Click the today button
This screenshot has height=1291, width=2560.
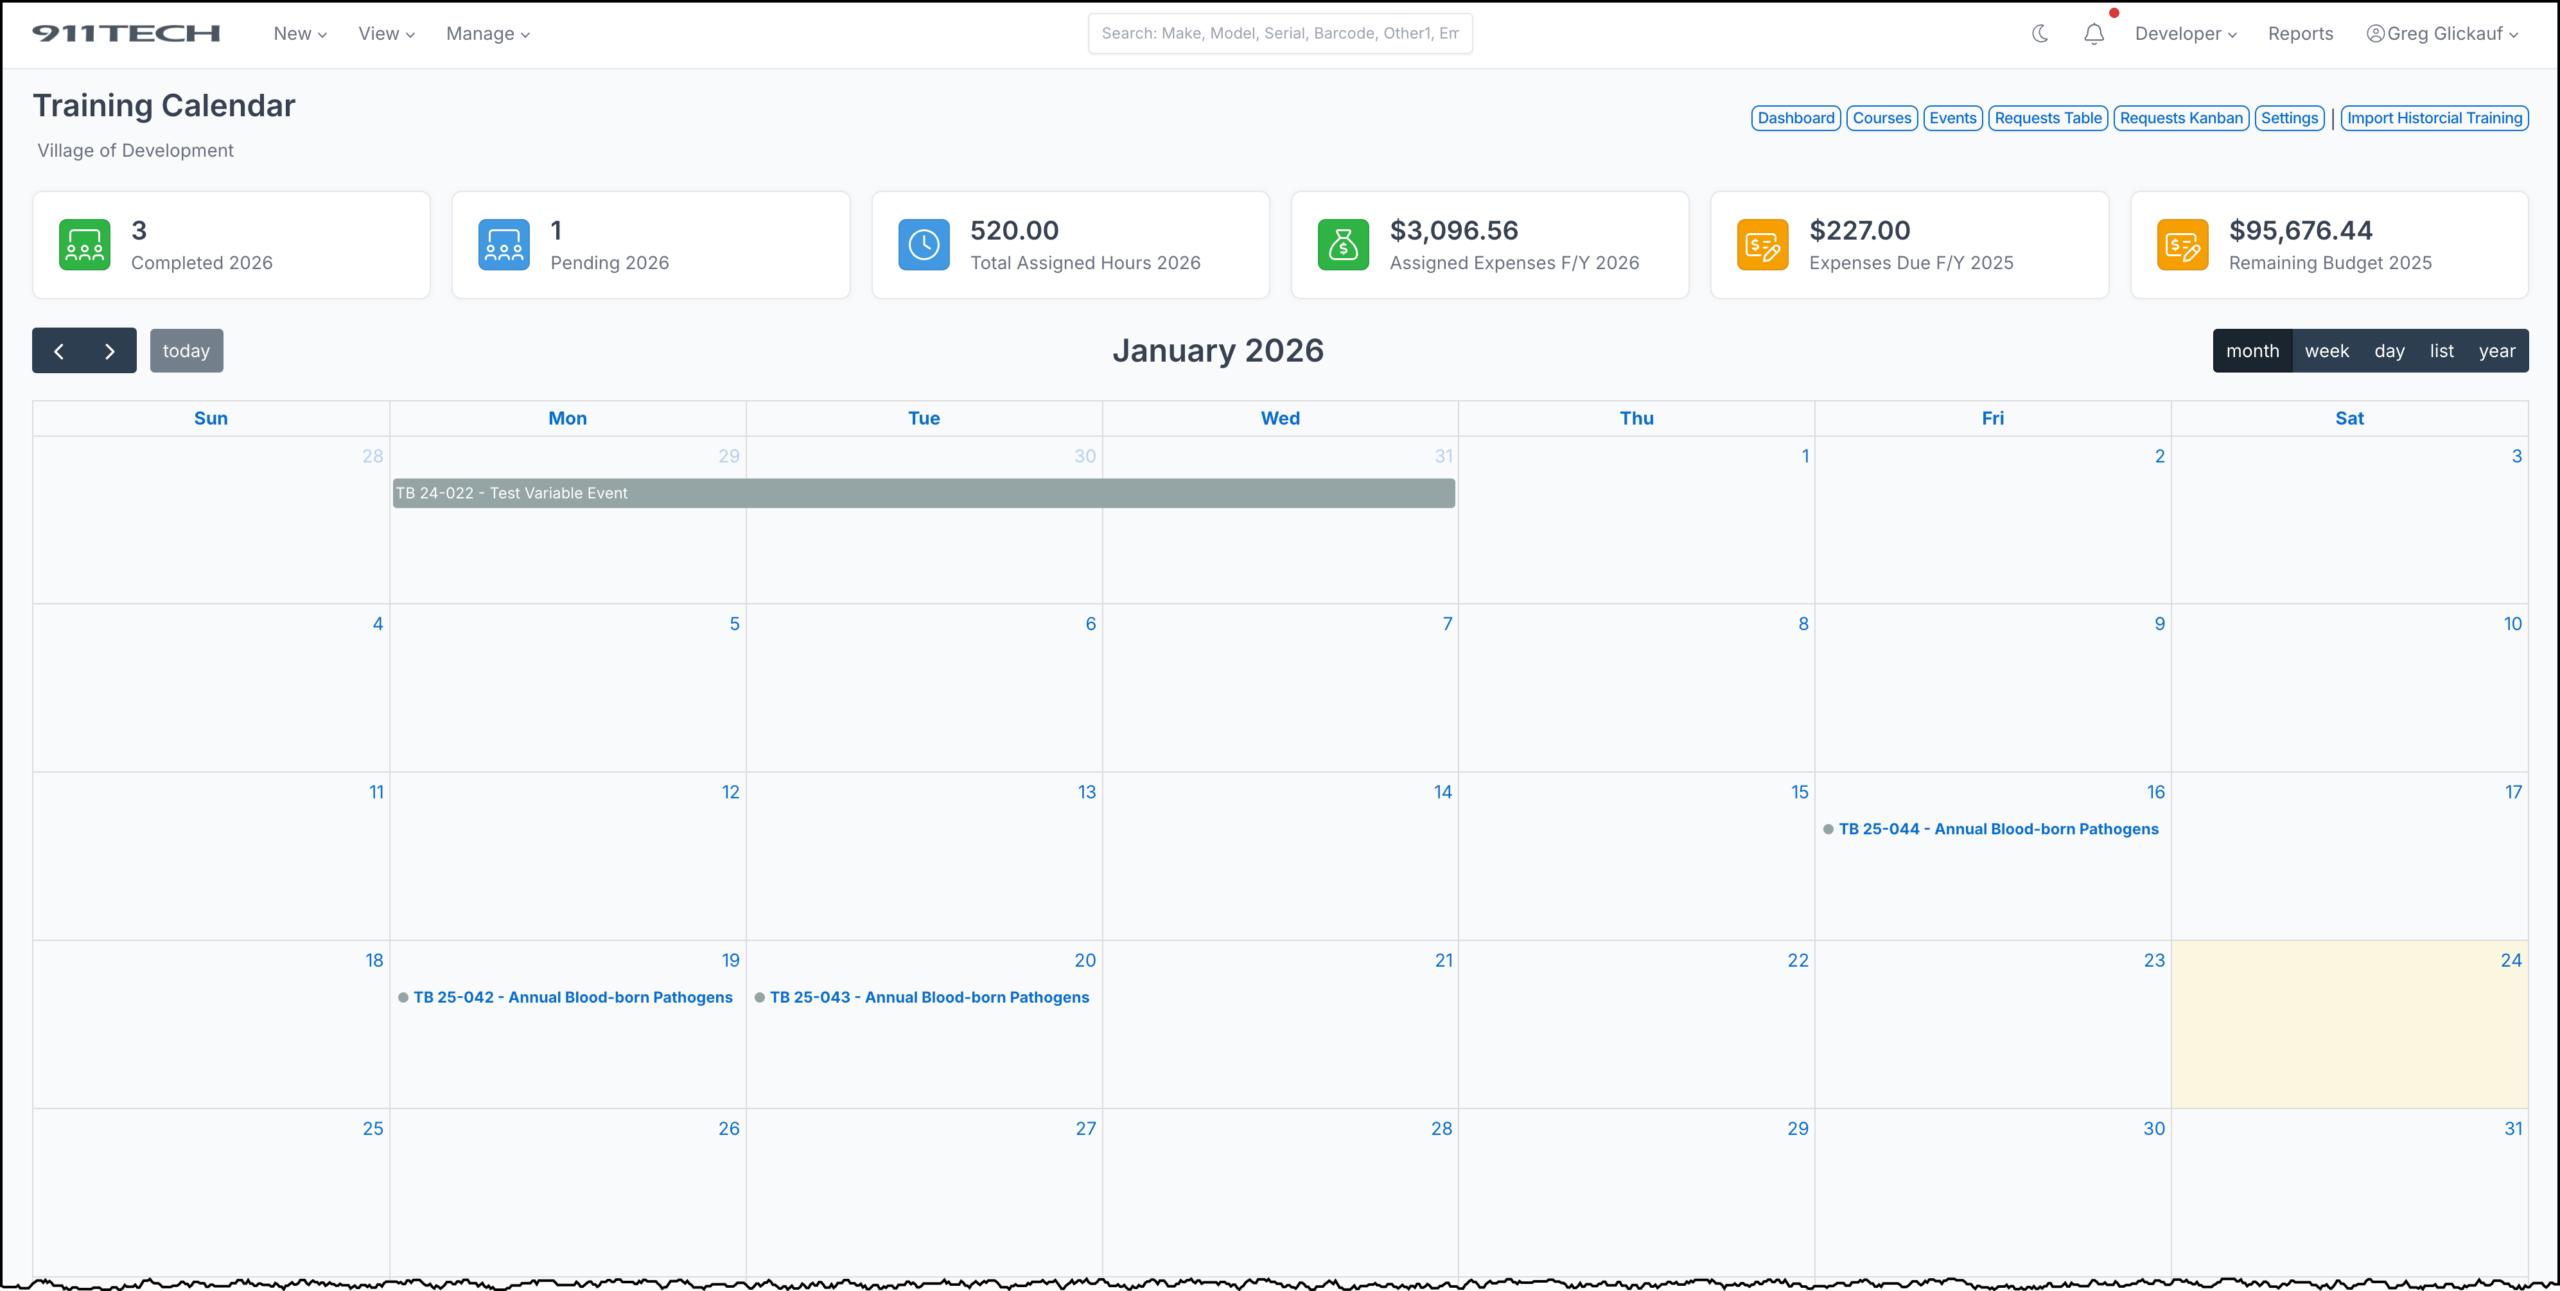tap(187, 351)
